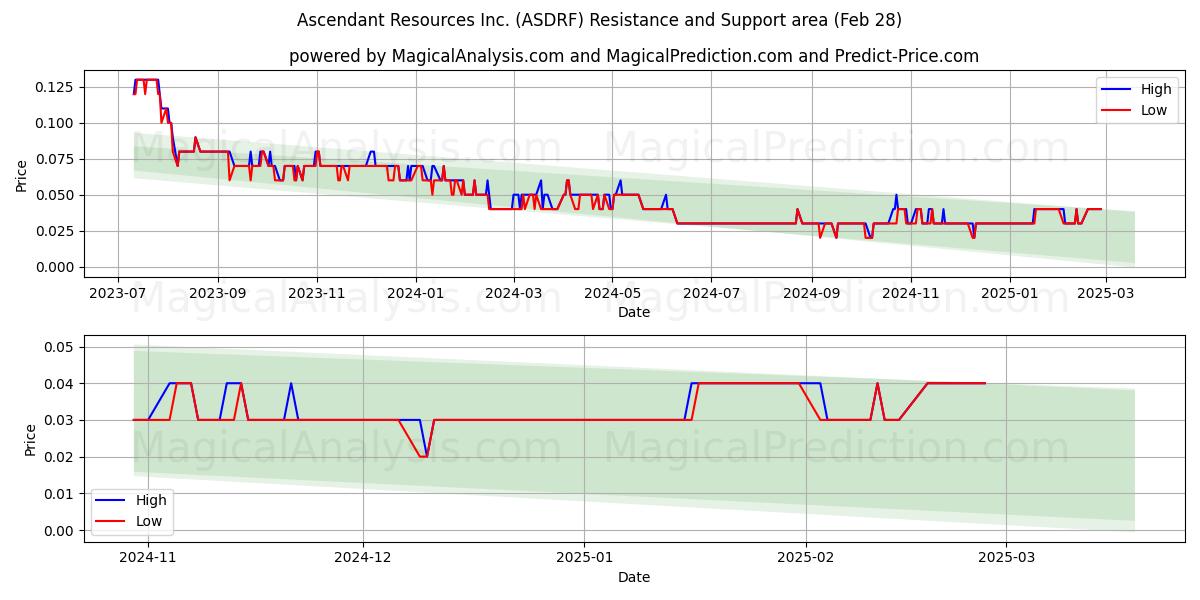Click the '2024-03' x-axis label

coord(513,294)
